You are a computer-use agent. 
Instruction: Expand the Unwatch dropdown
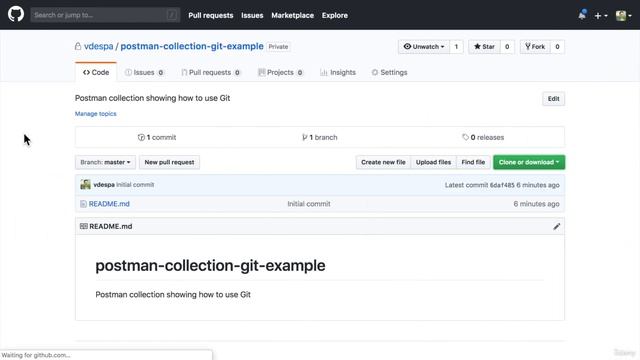(x=424, y=47)
